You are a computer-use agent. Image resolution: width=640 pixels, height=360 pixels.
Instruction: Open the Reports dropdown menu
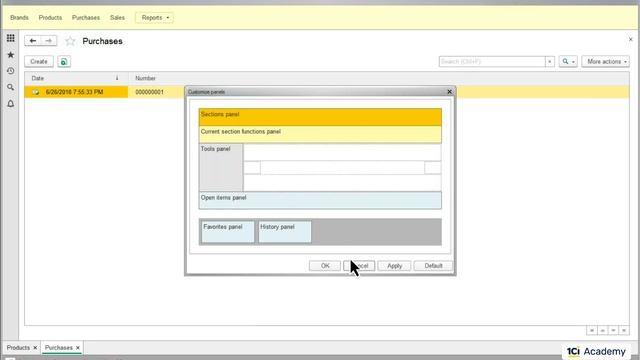[155, 18]
